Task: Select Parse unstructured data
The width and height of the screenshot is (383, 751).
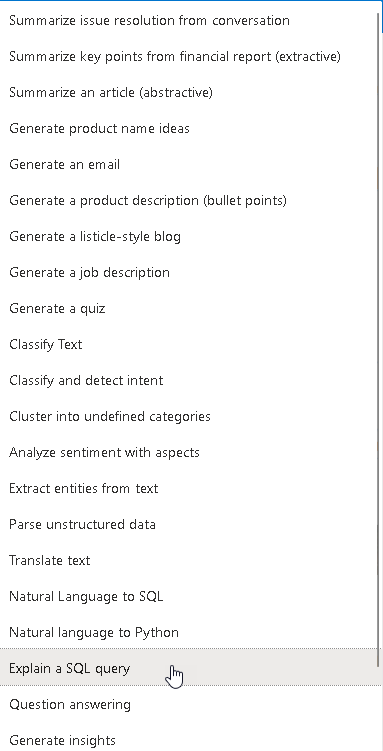Action: (189, 524)
